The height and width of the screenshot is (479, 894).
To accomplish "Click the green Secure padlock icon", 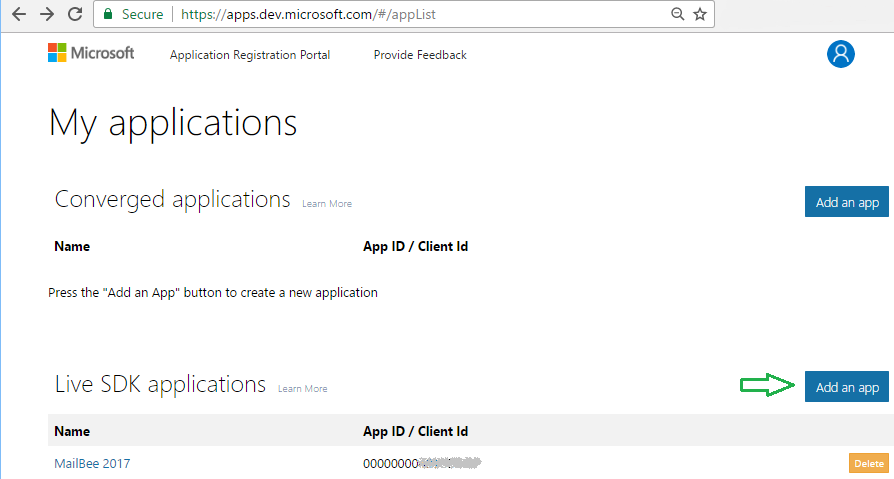I will (x=108, y=14).
